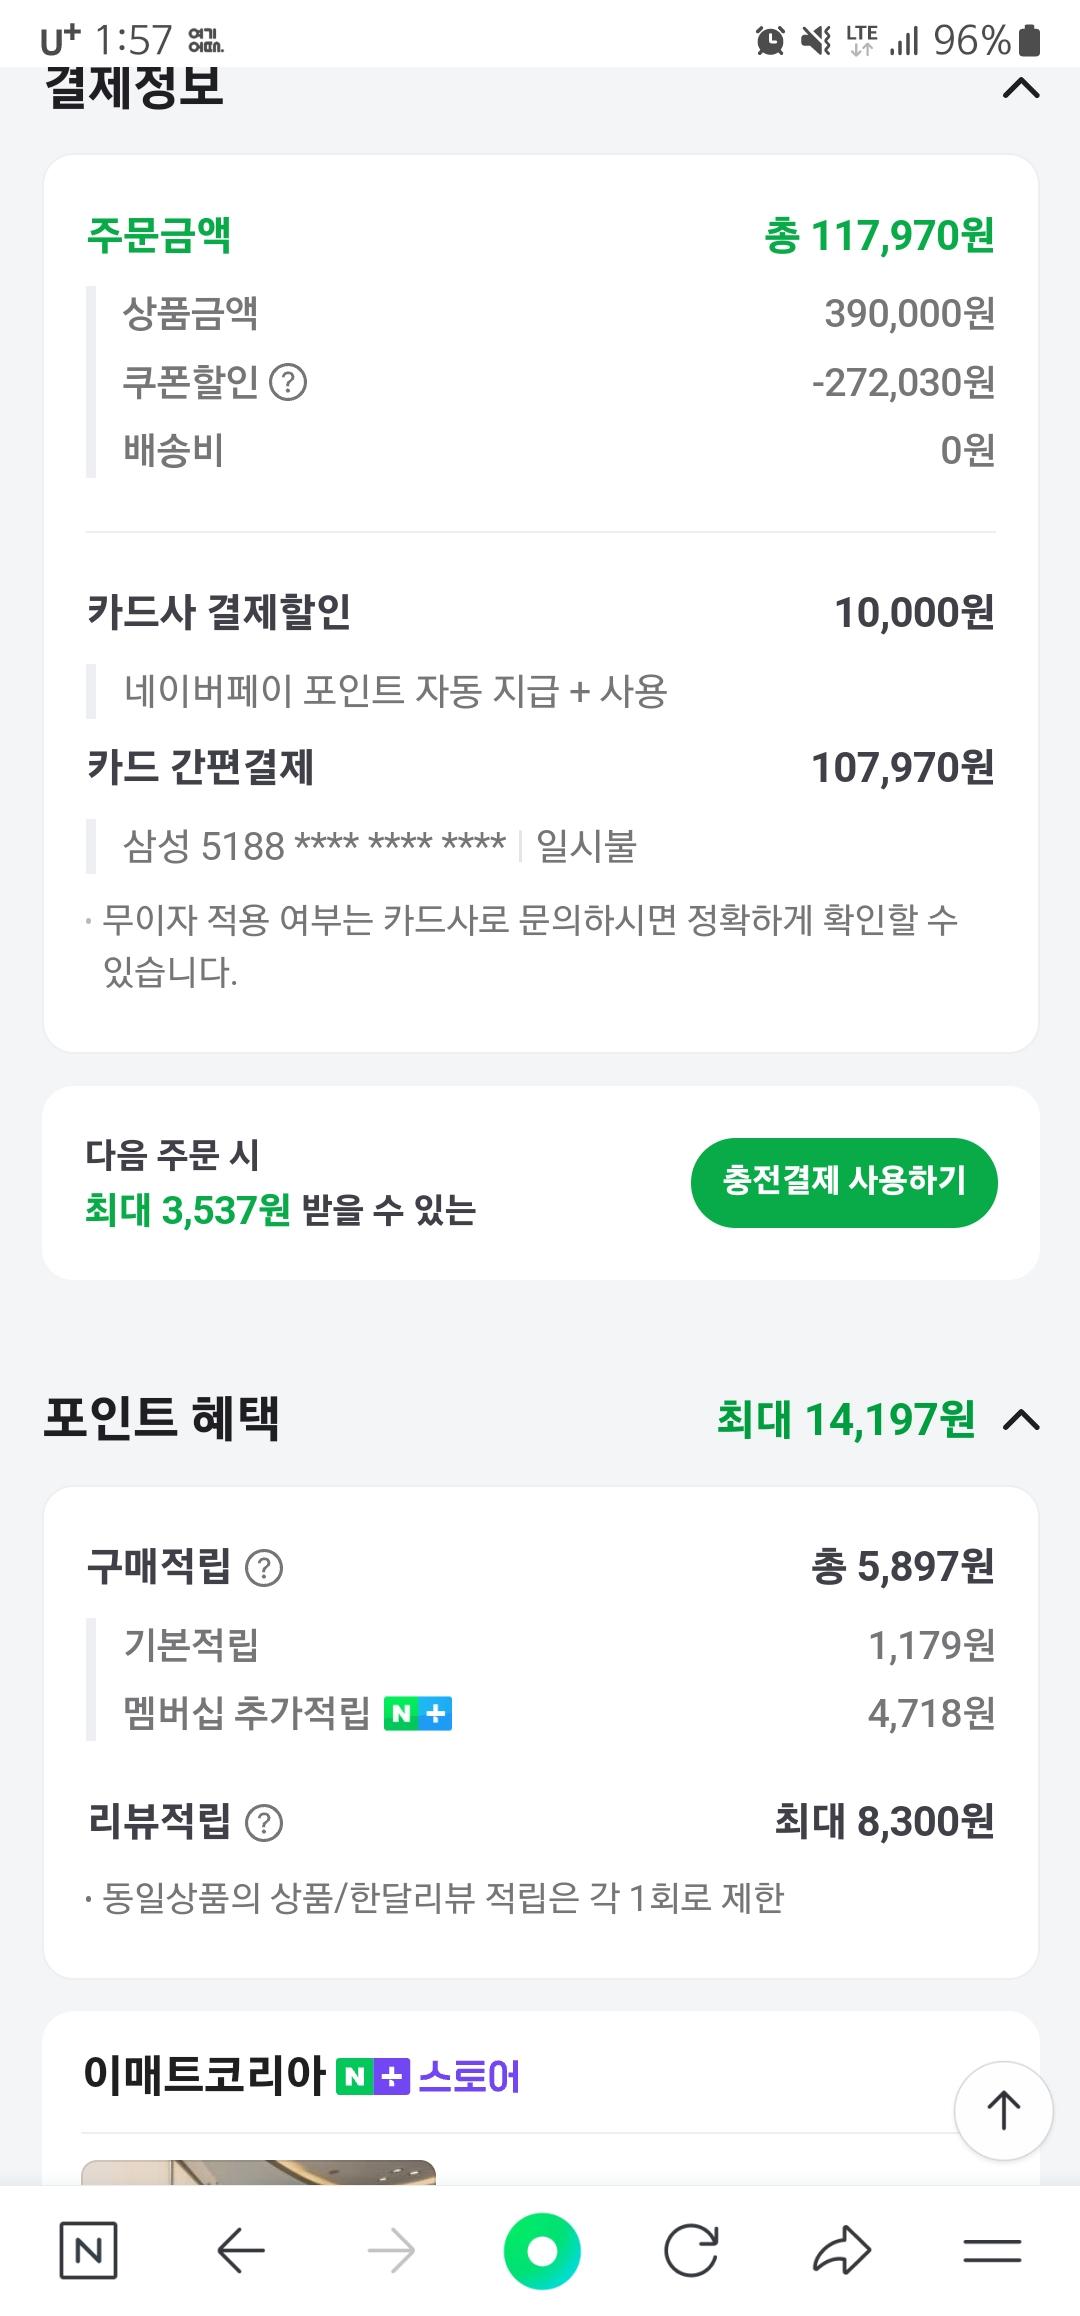Tap the N+ 스토어 badge link
Screen dimensions: 1080x2316
pos(428,2077)
